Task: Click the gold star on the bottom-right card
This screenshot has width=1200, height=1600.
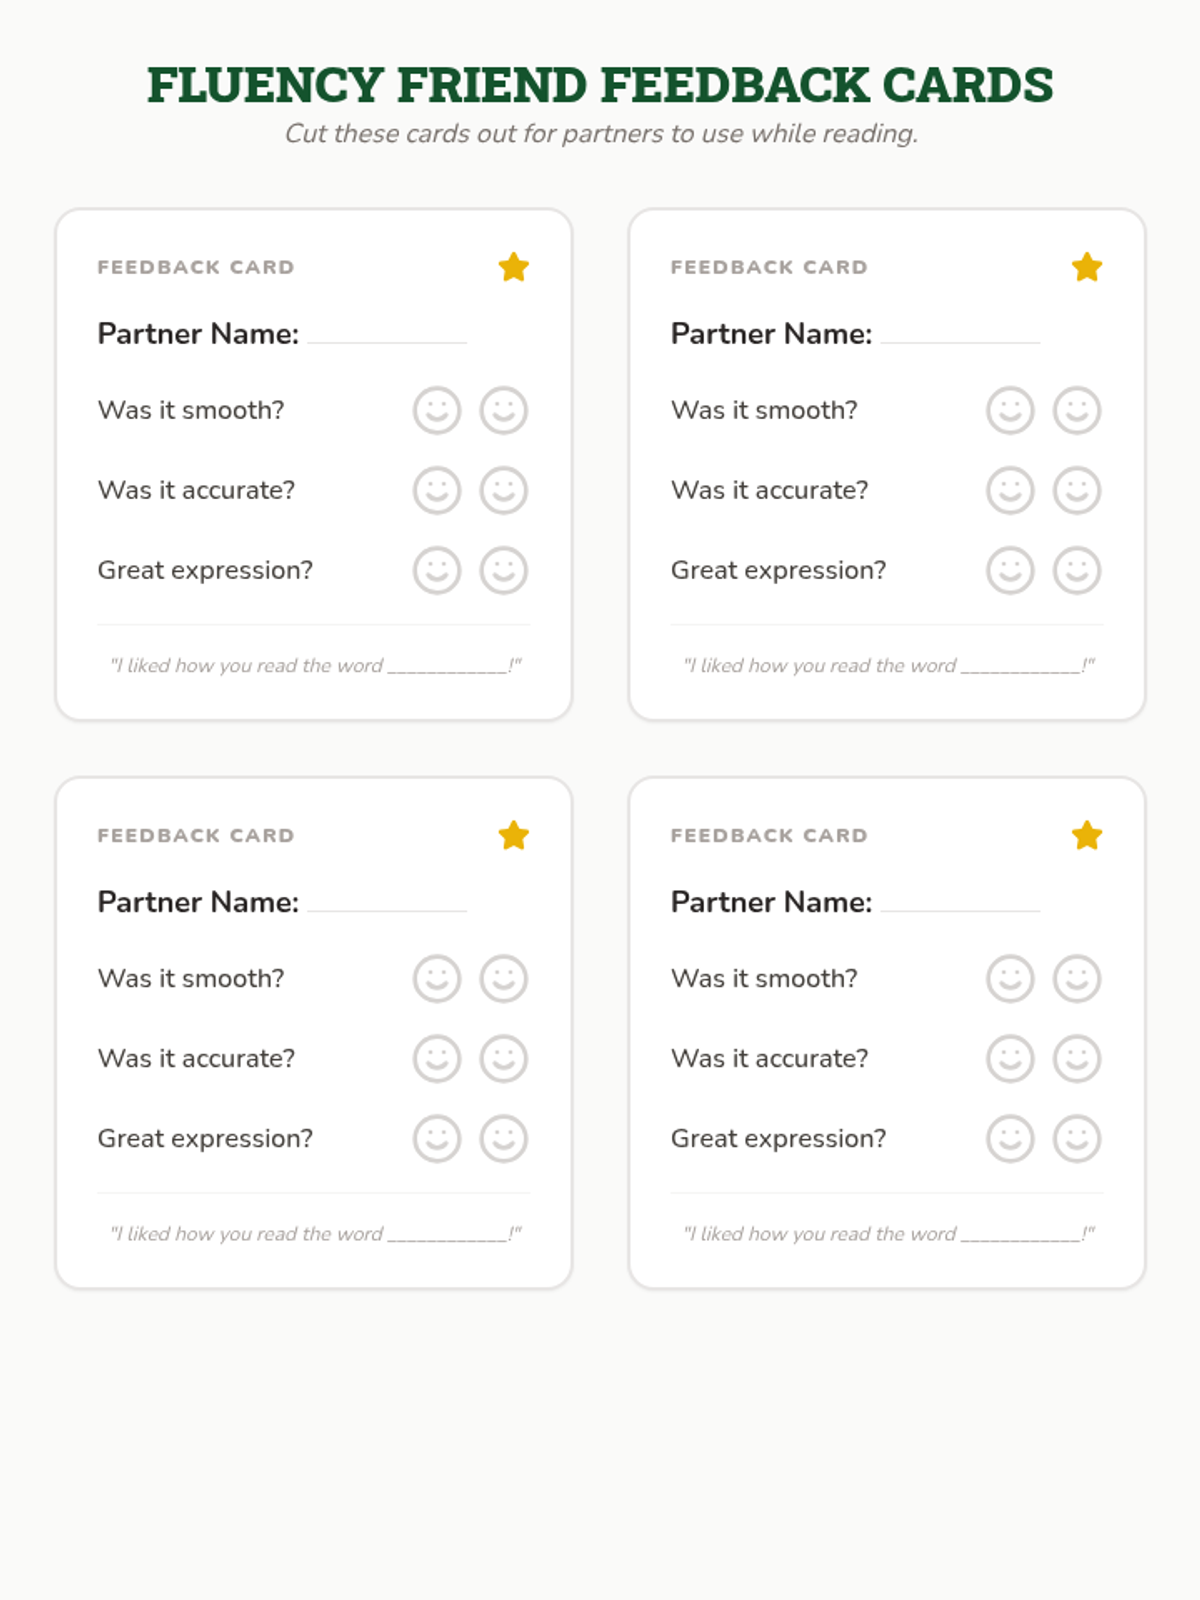Action: click(x=1087, y=835)
